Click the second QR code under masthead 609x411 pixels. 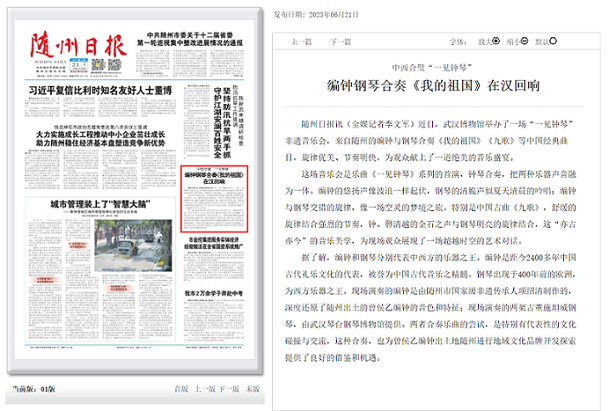pos(115,64)
